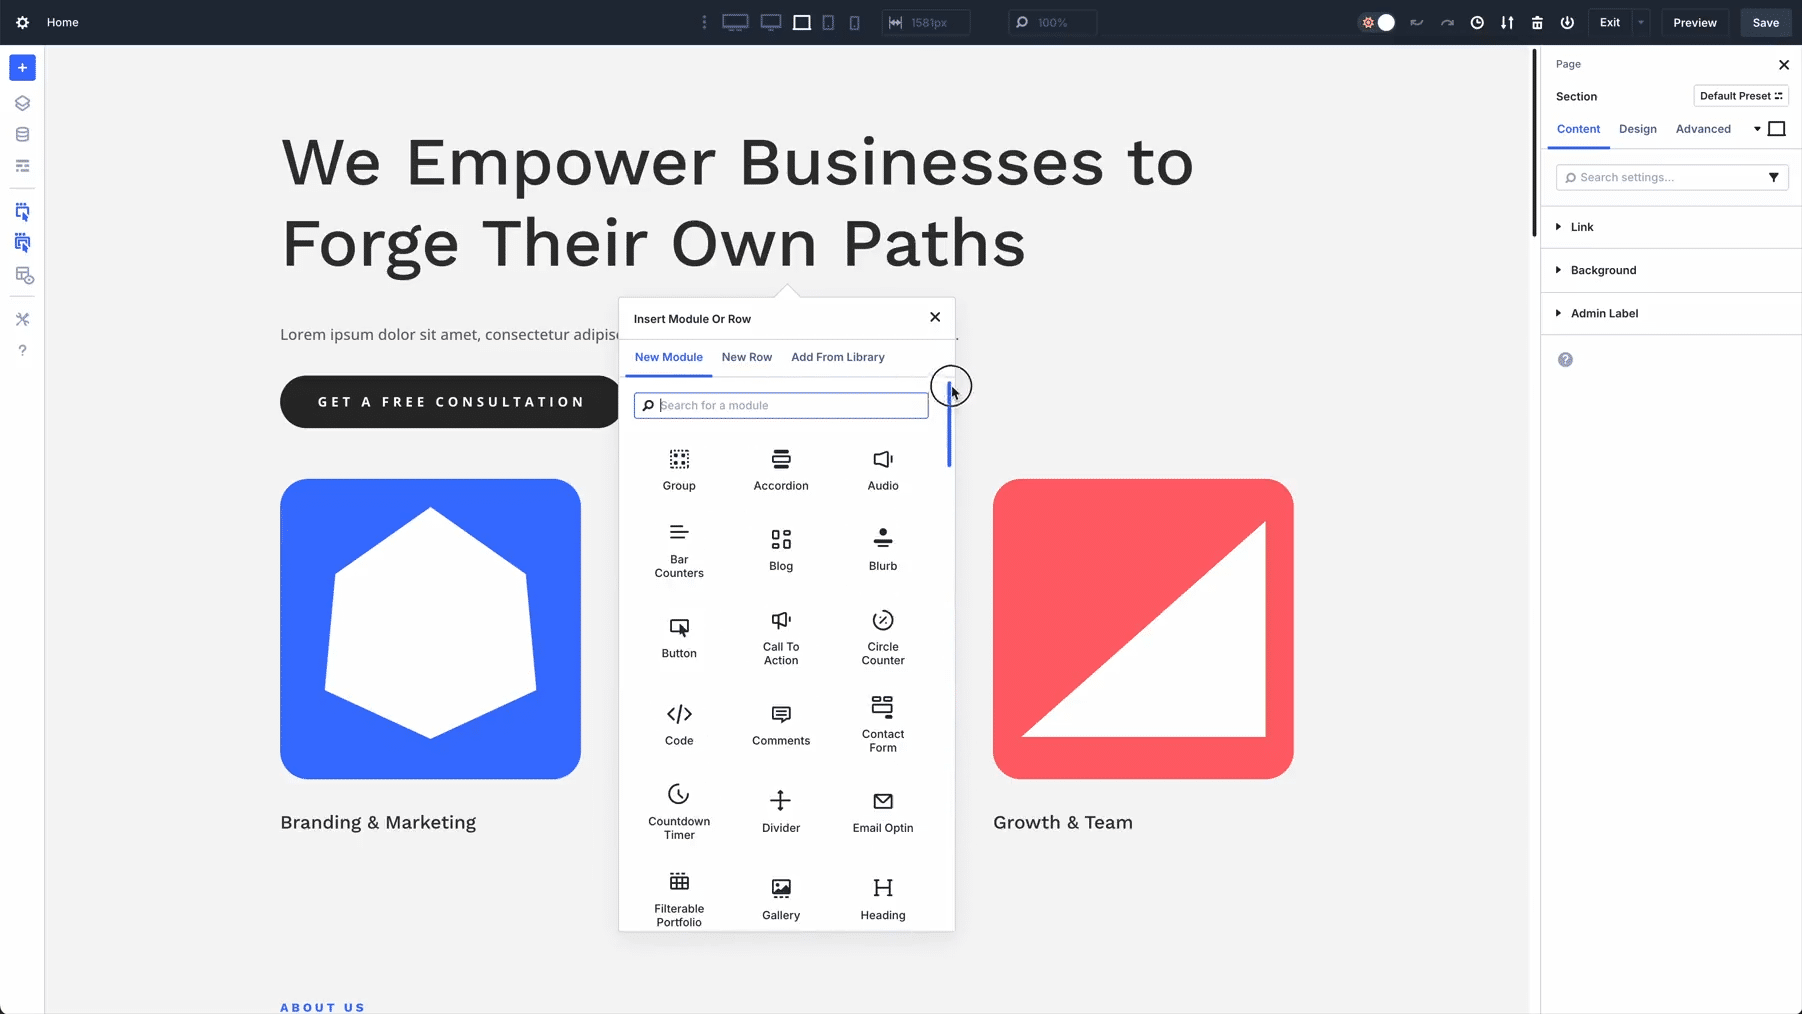Open the Design tab in settings panel
The height and width of the screenshot is (1014, 1802).
point(1638,129)
